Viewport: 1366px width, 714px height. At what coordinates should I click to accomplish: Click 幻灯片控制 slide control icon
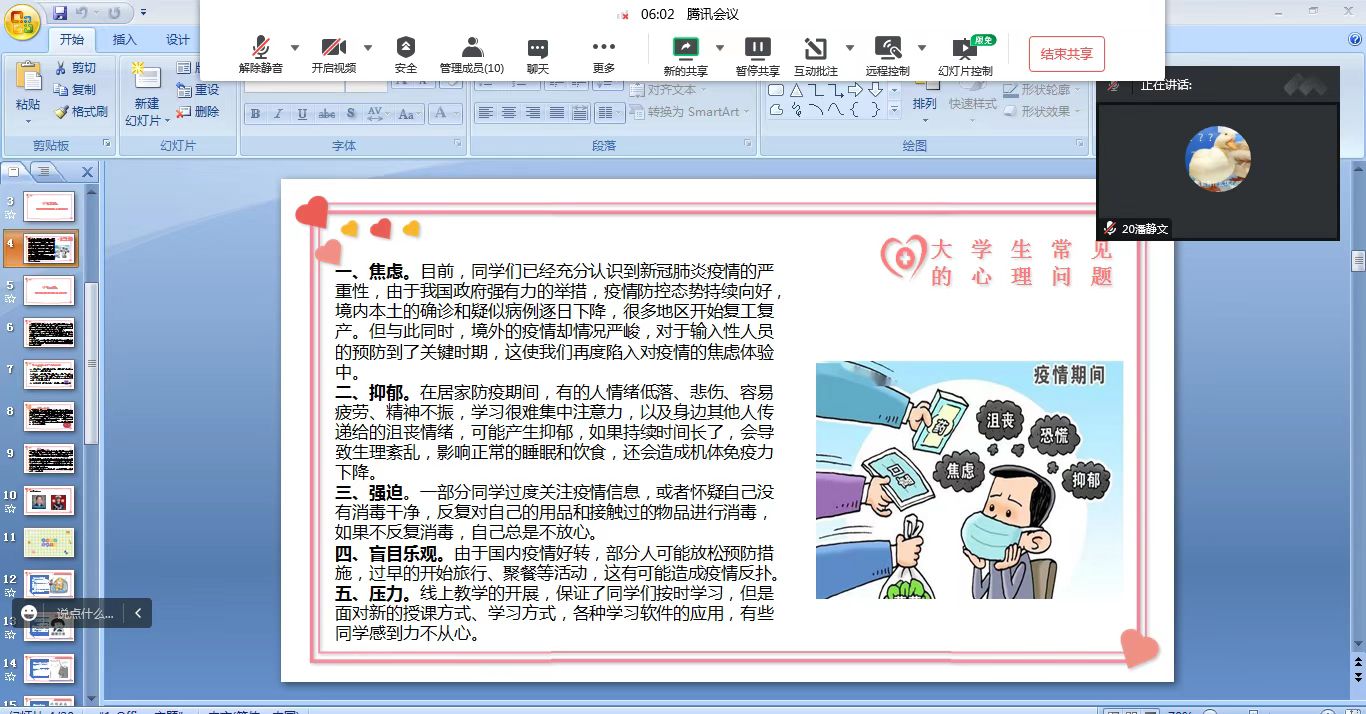tap(965, 53)
